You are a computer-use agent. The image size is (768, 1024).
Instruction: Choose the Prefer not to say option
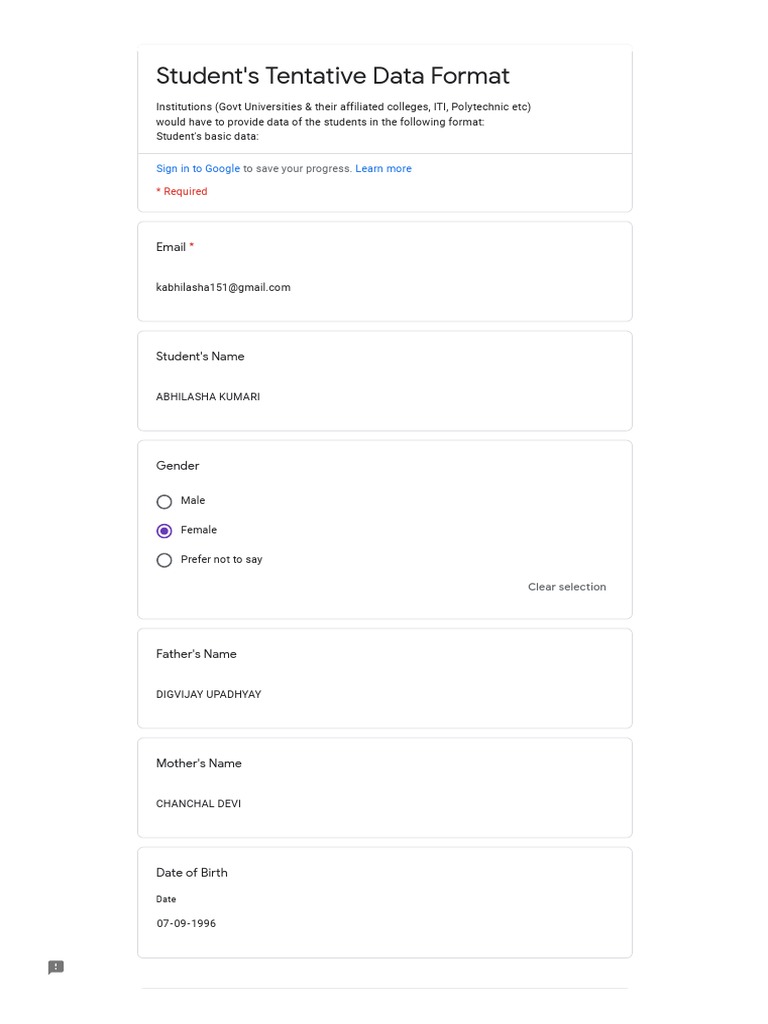164,560
